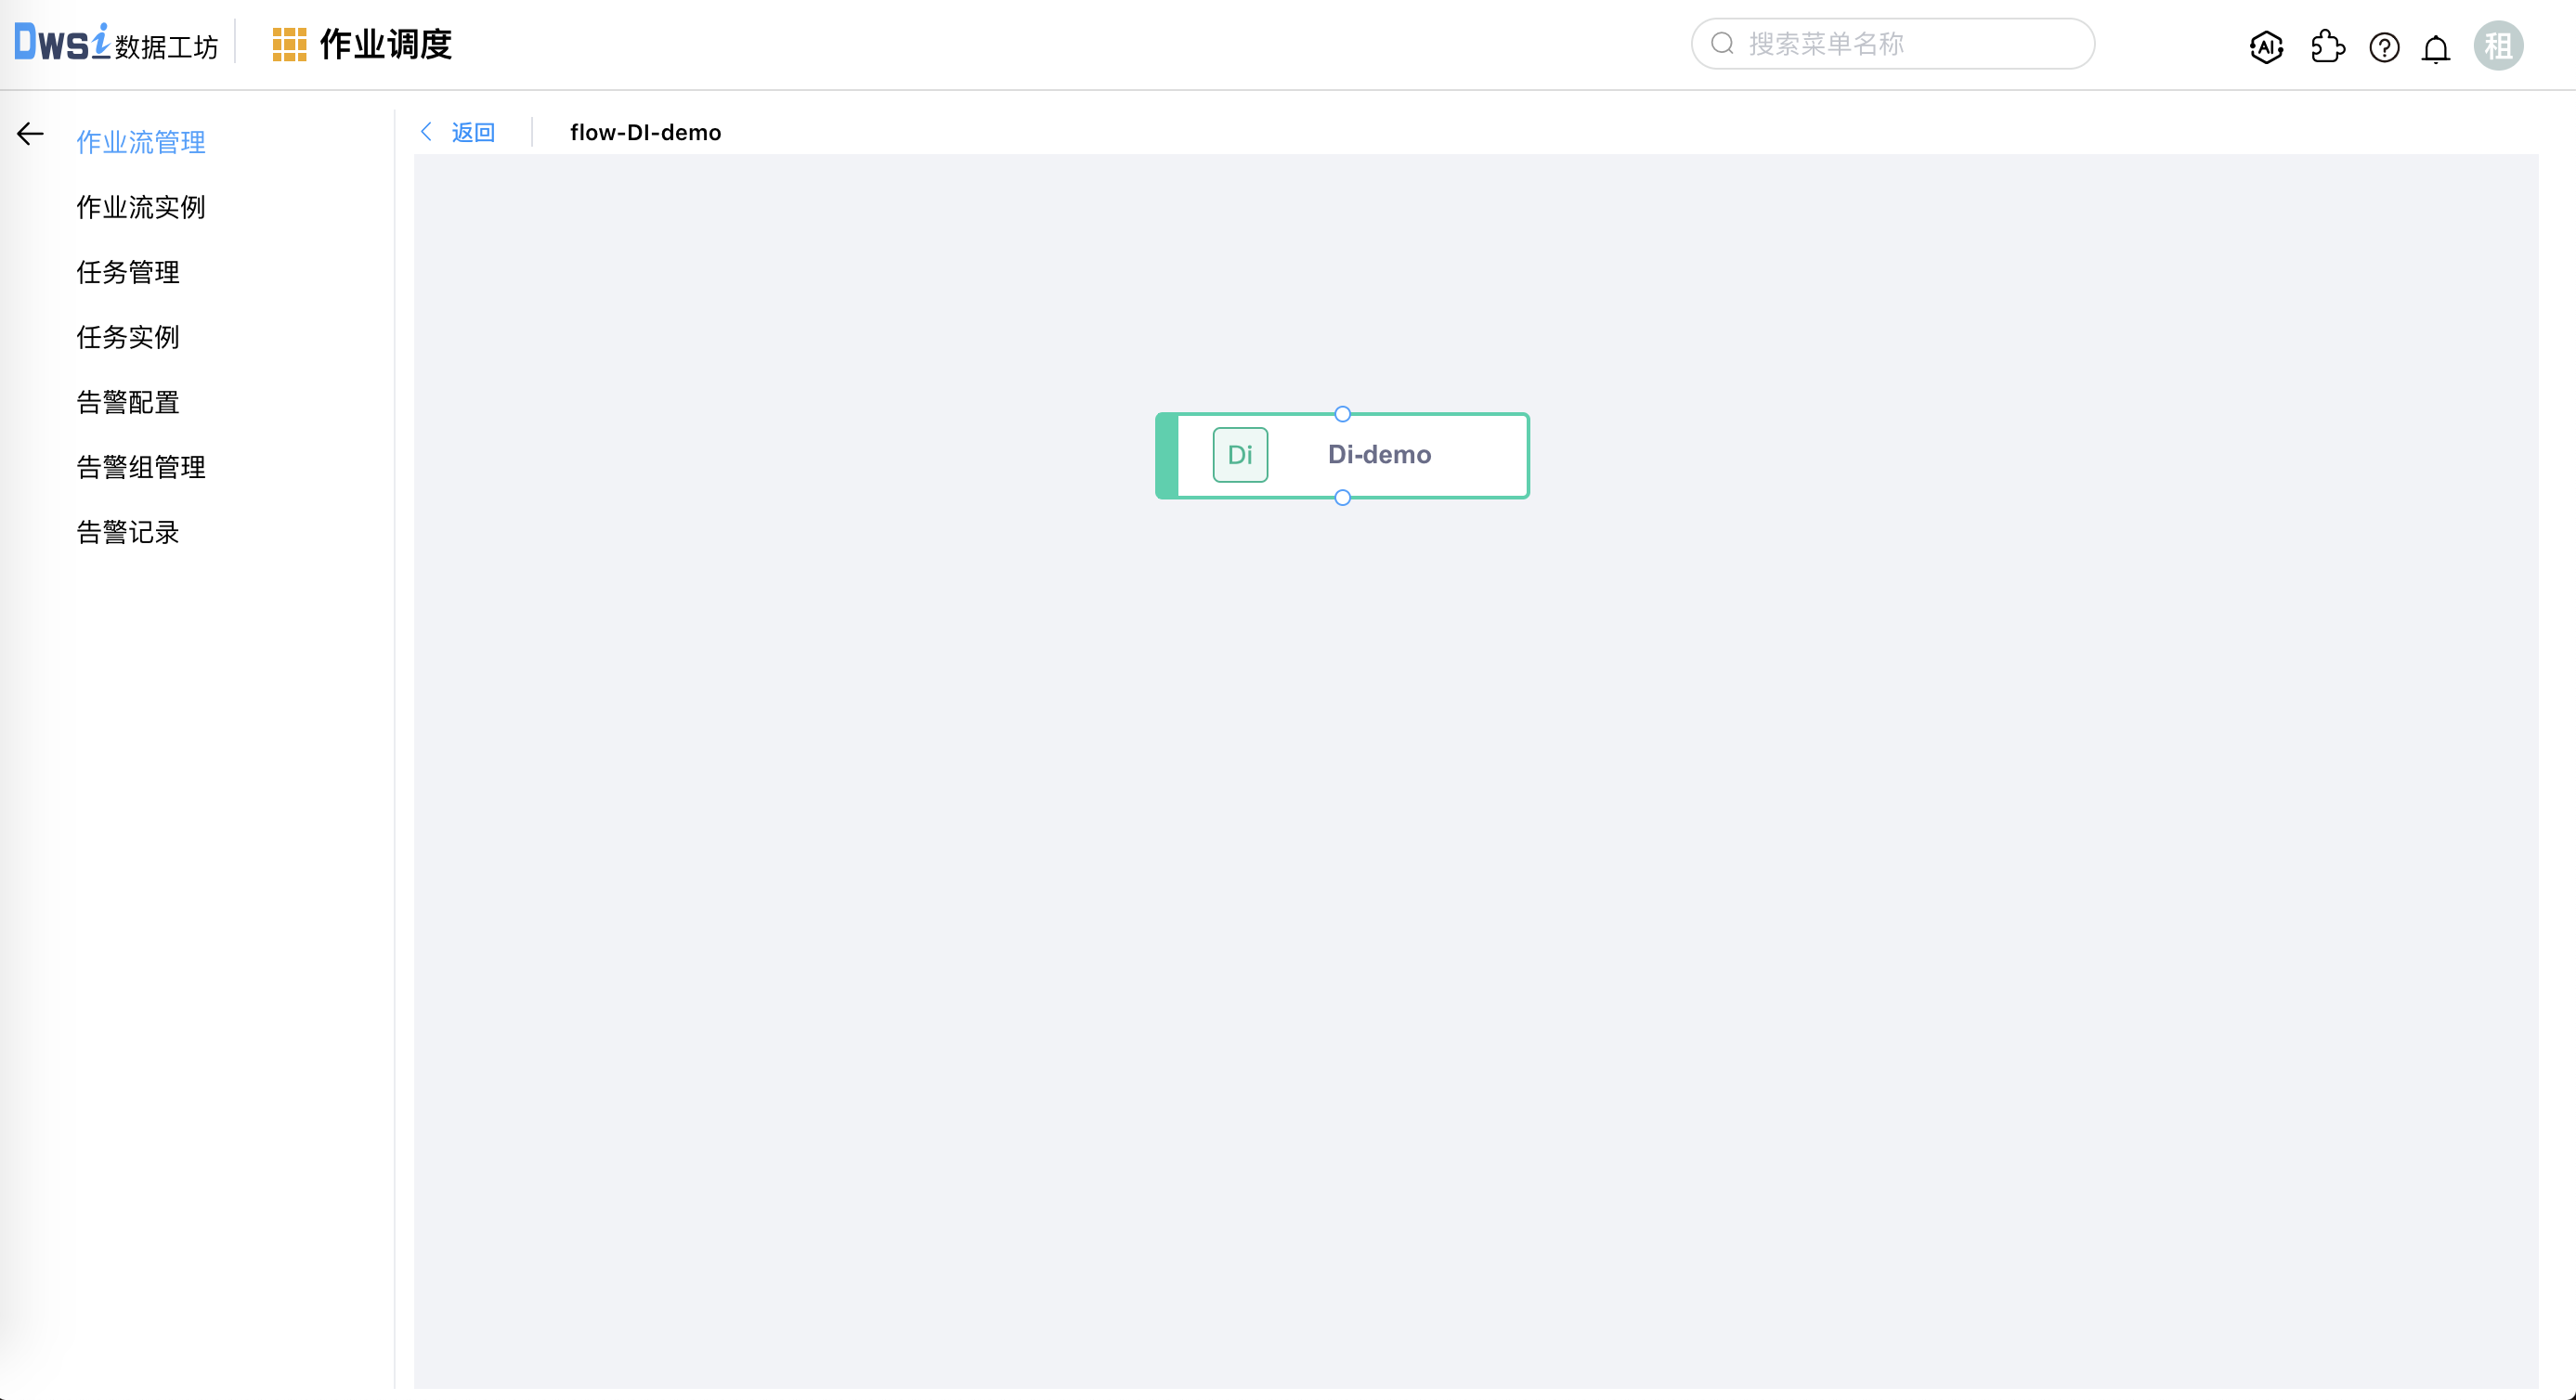Select 任务管理 menu item
Screen dimensions: 2576x1400
(128, 272)
